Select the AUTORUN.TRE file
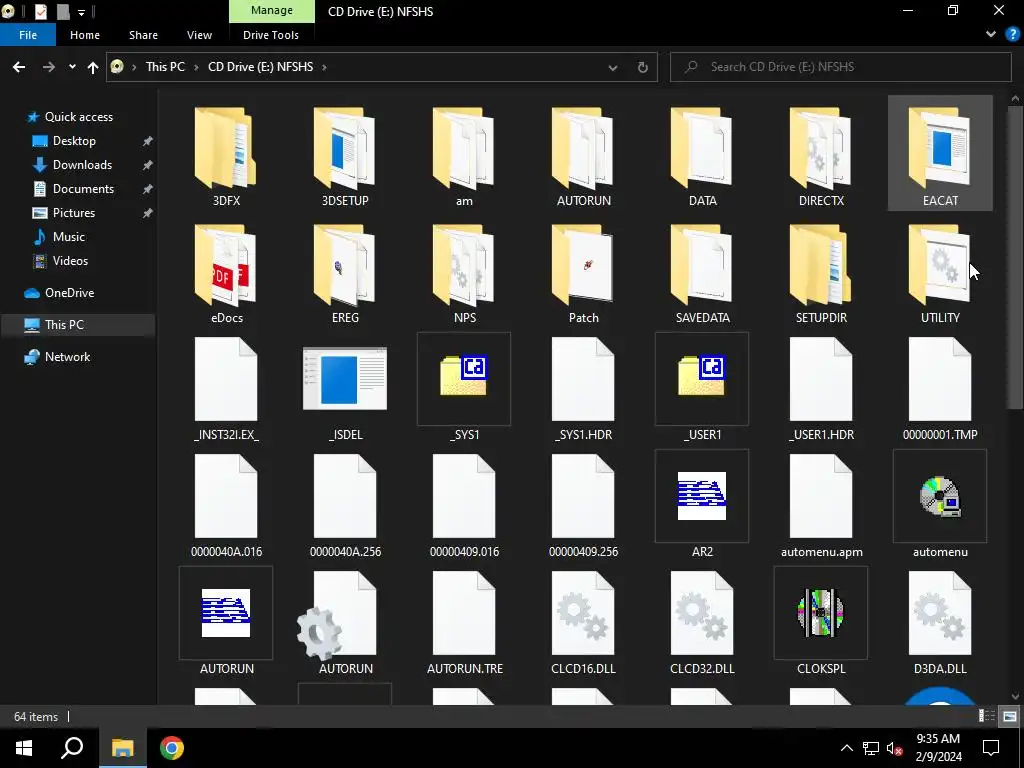 click(464, 622)
